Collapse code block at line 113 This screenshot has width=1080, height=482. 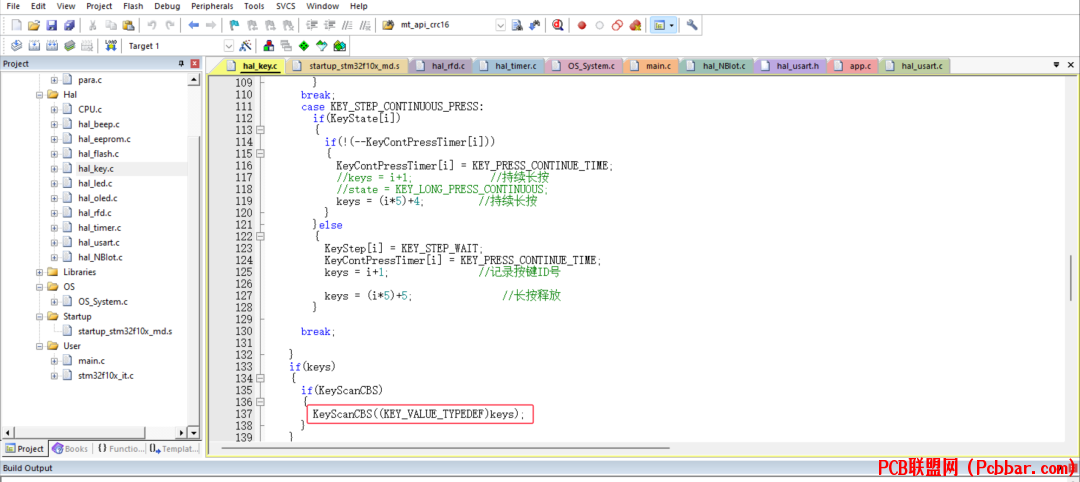[260, 130]
